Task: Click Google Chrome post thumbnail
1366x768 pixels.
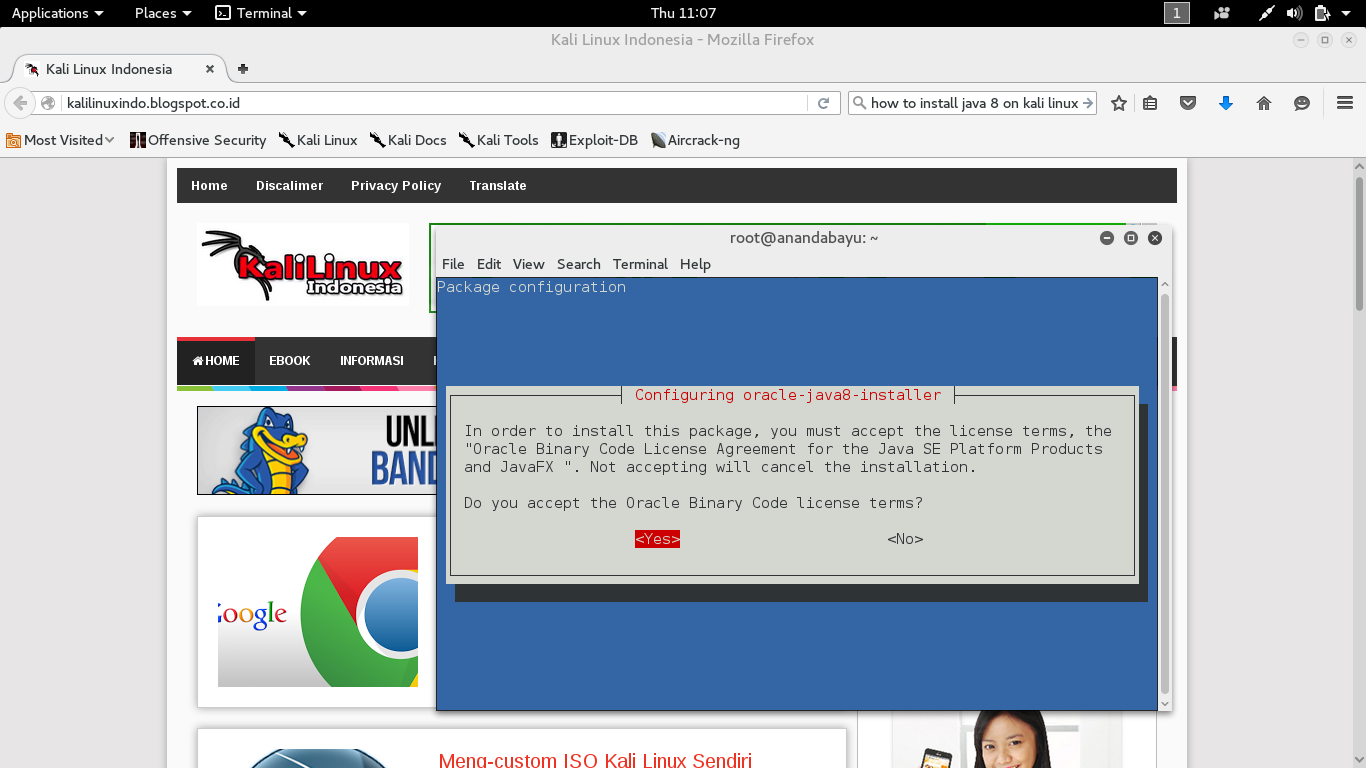Action: [318, 612]
